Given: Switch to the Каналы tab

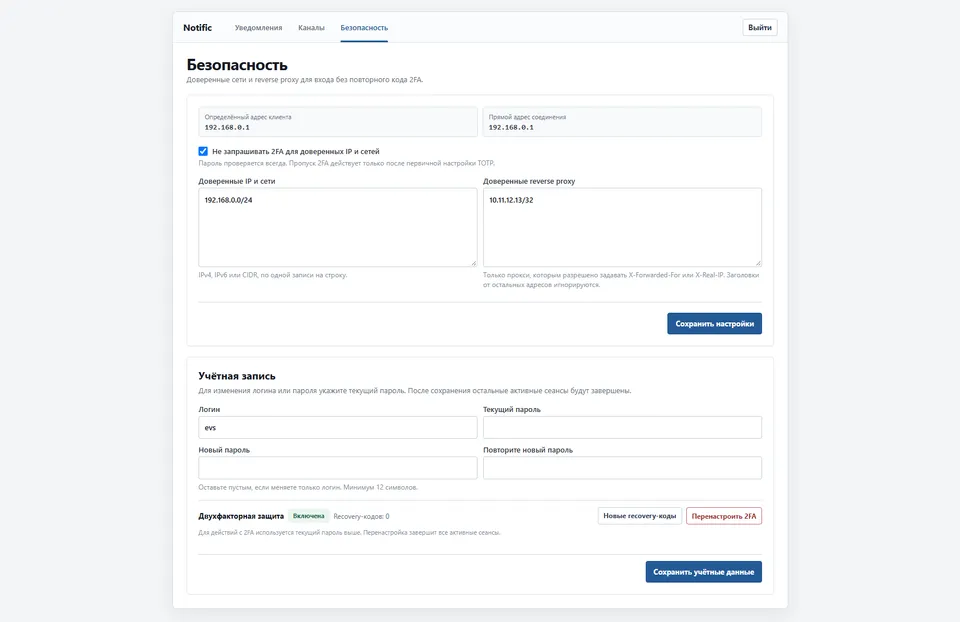Looking at the screenshot, I should tap(311, 28).
